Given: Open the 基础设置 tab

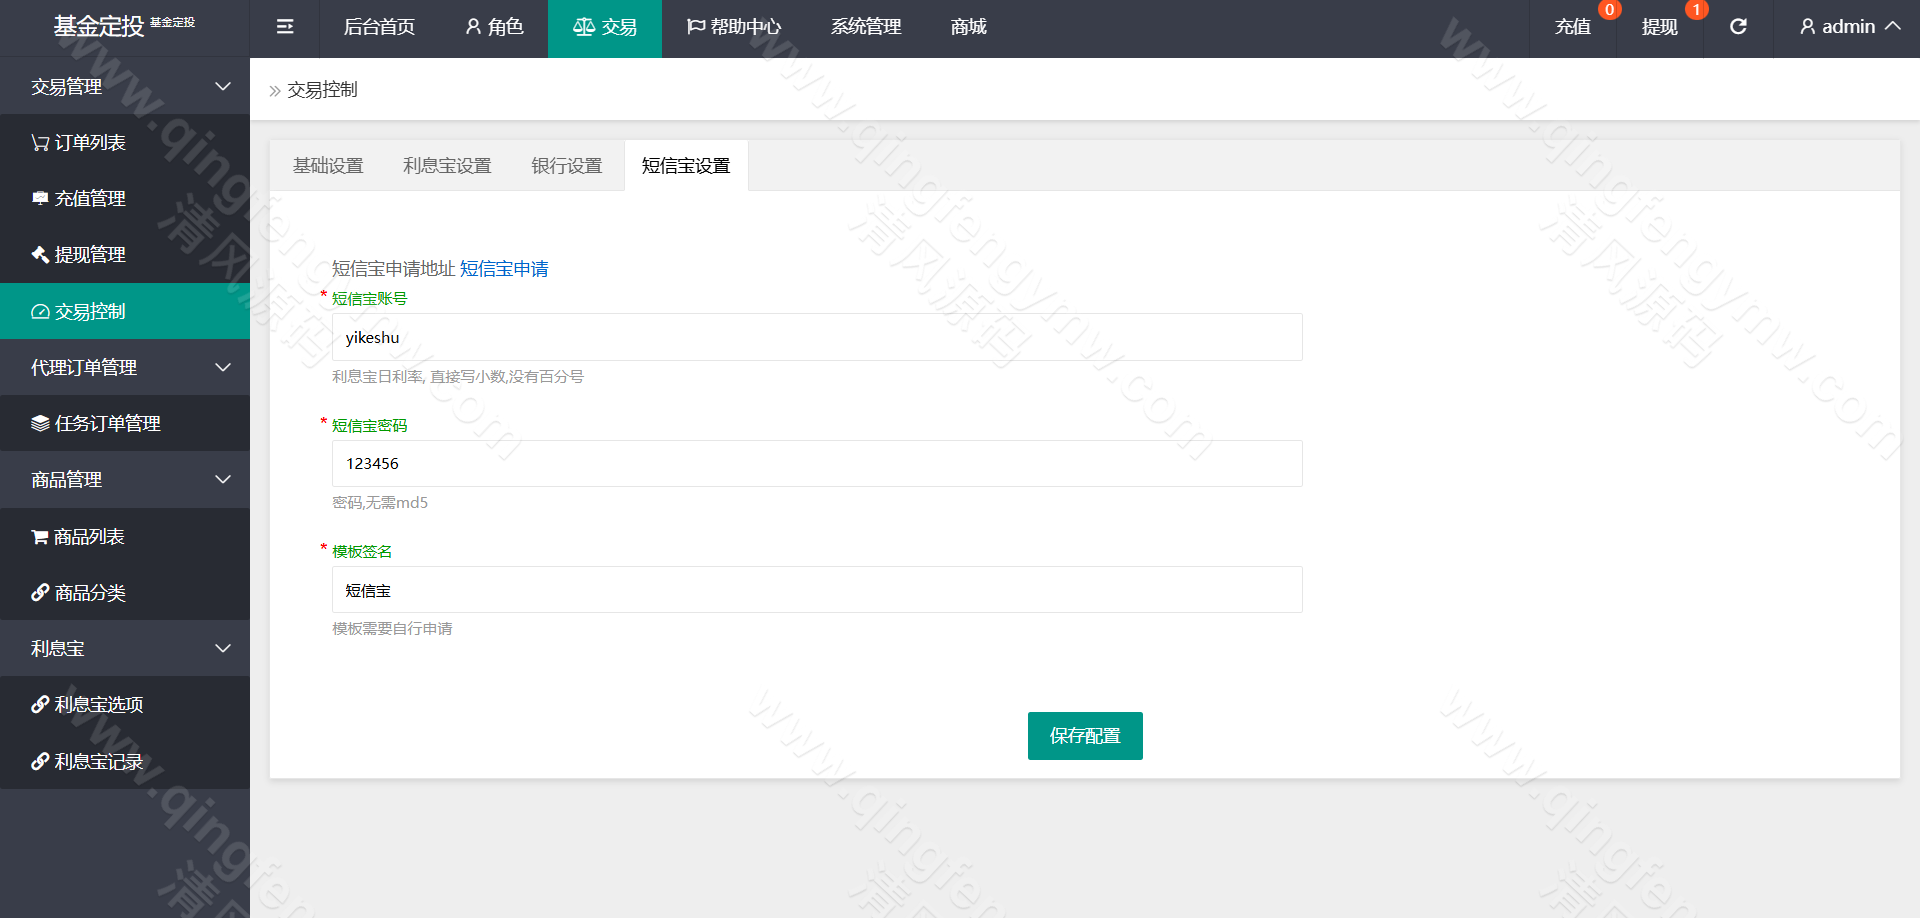Looking at the screenshot, I should pyautogui.click(x=327, y=165).
